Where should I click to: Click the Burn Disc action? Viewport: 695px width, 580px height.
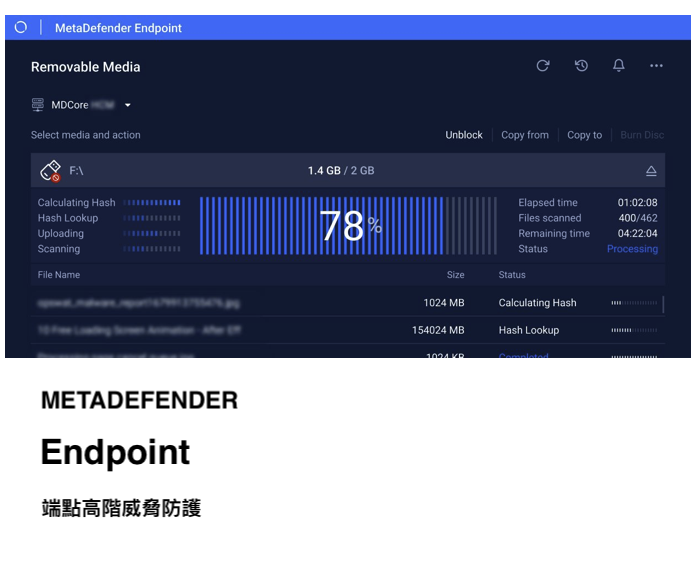click(642, 135)
